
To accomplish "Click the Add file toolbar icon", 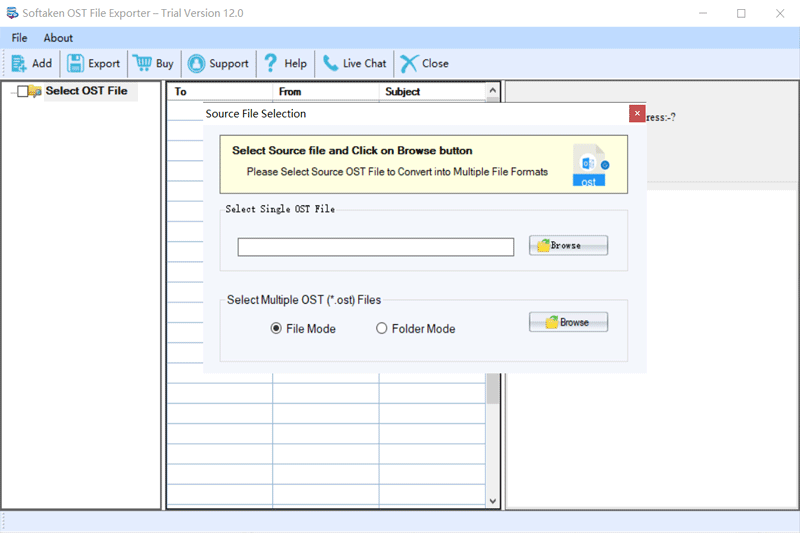I will pos(19,64).
